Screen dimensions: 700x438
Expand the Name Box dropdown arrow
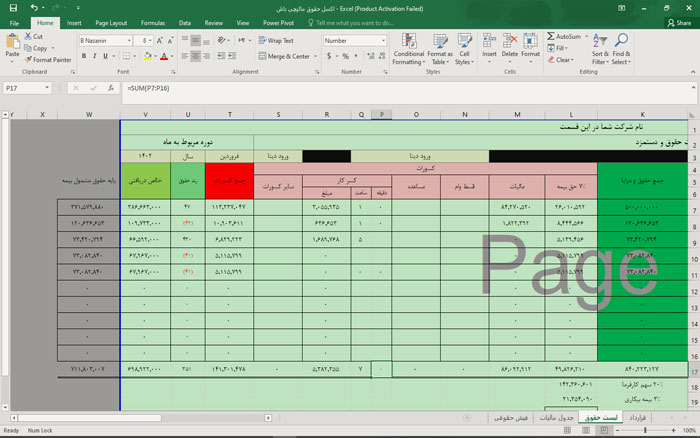[x=47, y=88]
